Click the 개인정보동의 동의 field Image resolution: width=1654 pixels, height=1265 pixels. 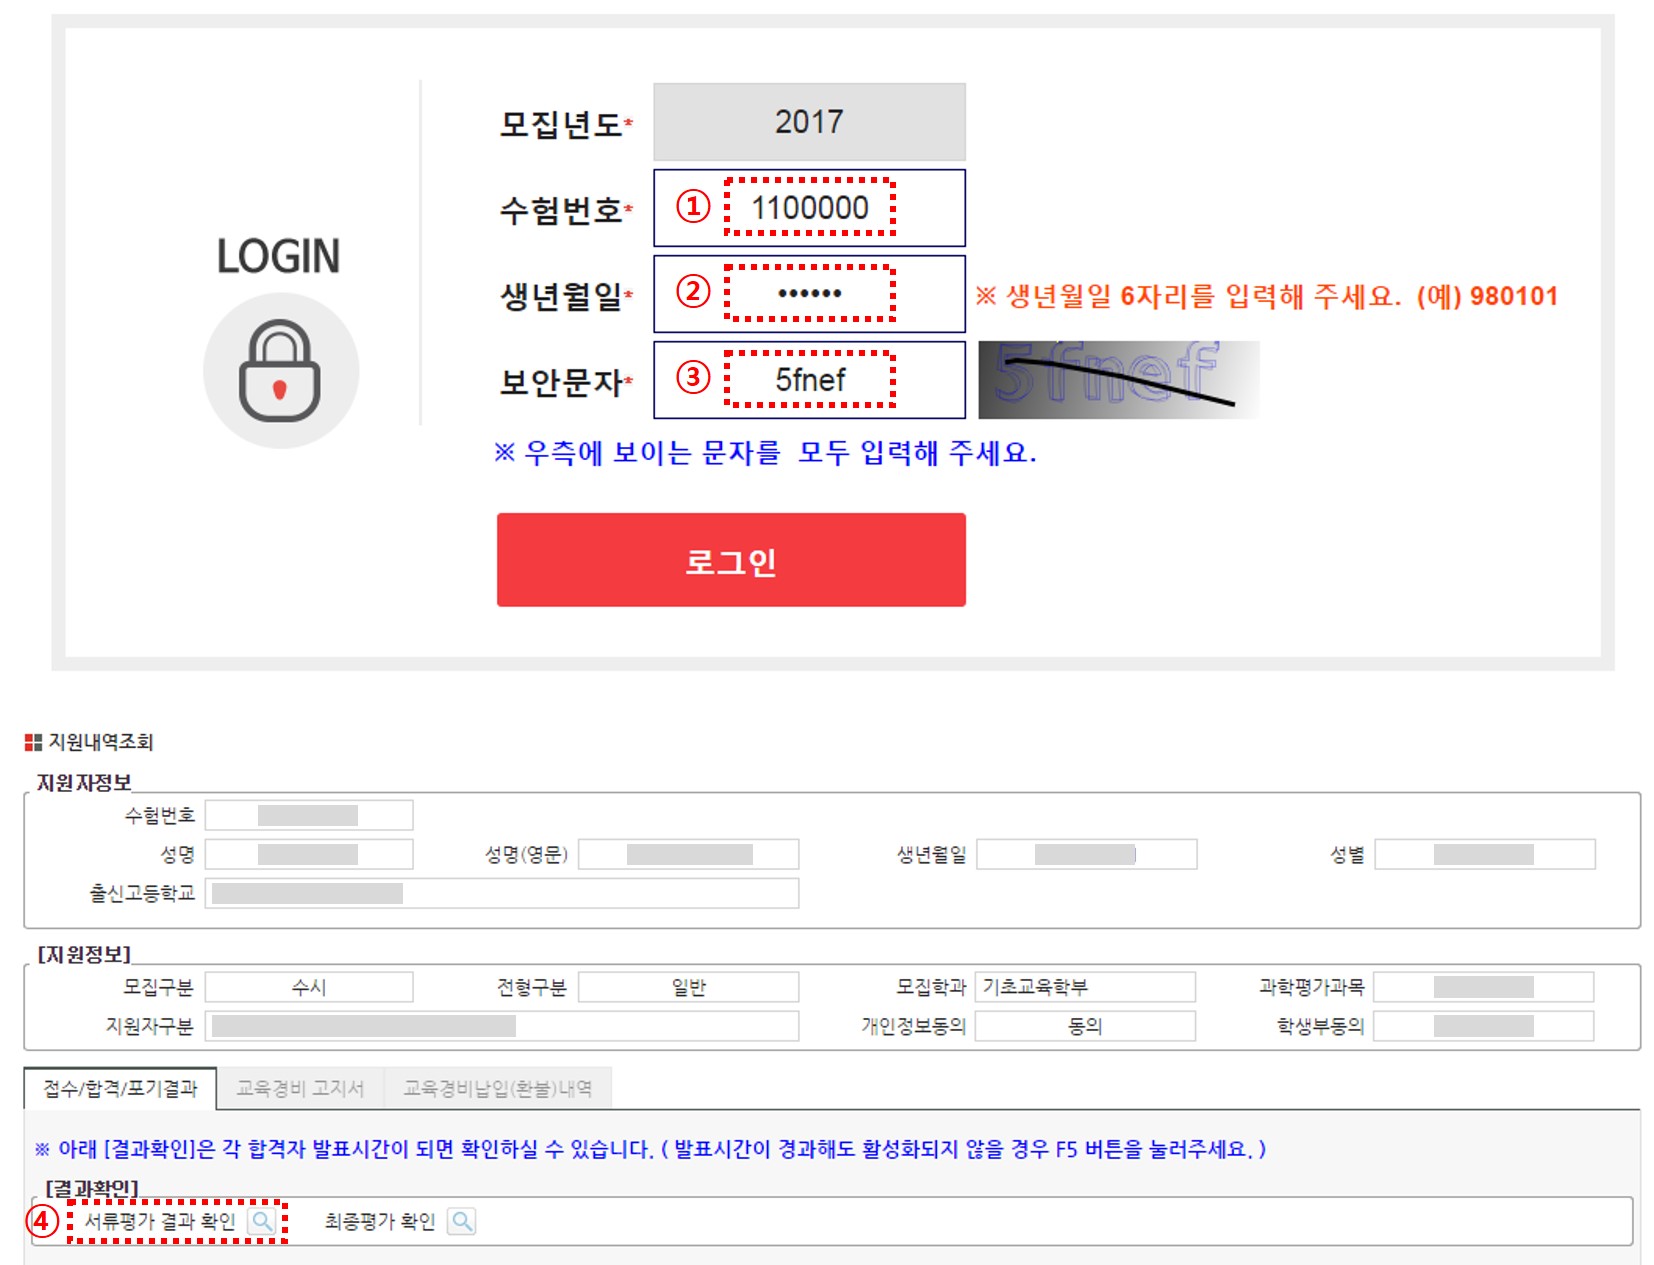click(x=1084, y=1026)
